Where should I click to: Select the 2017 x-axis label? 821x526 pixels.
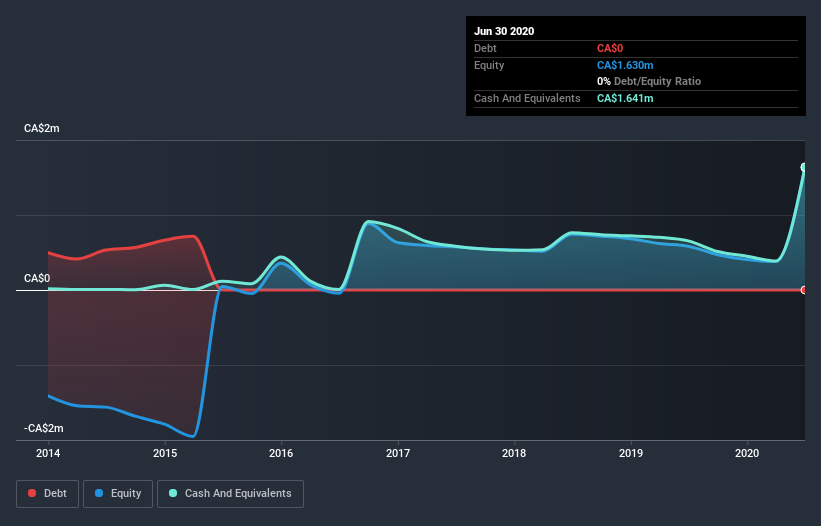398,453
